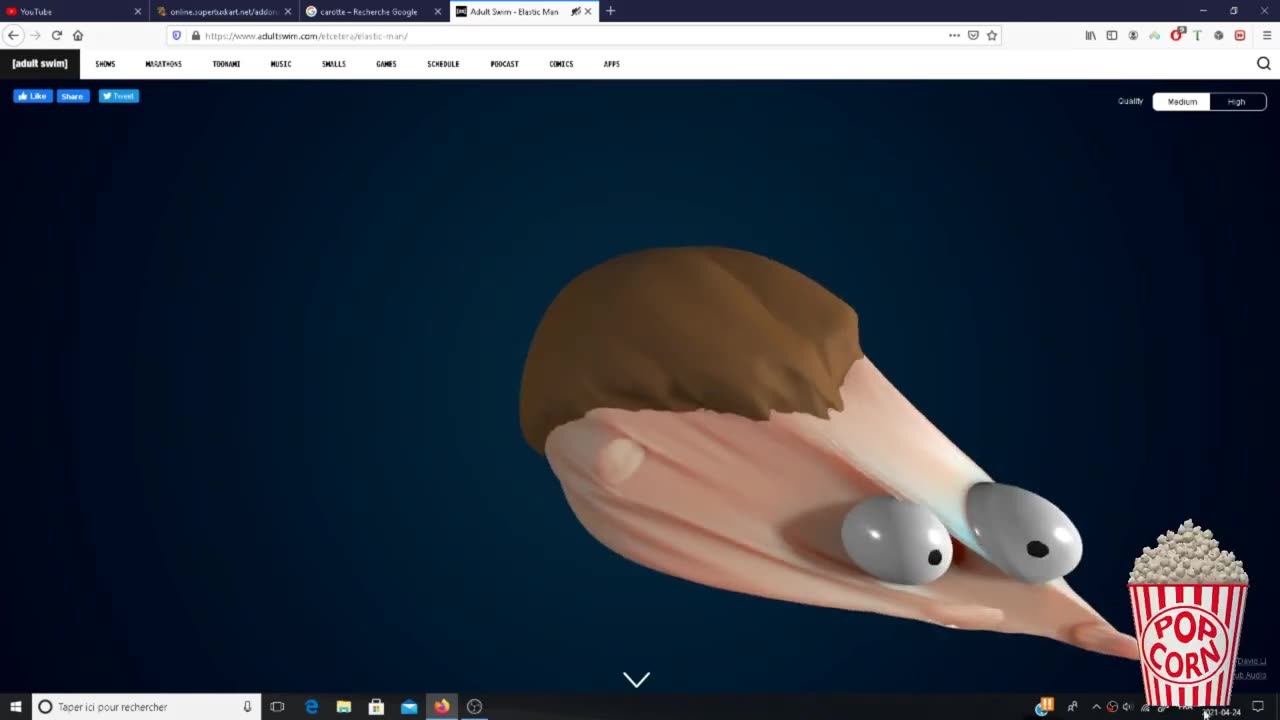The height and width of the screenshot is (720, 1280).
Task: Open the MUSIC menu item
Action: point(281,64)
